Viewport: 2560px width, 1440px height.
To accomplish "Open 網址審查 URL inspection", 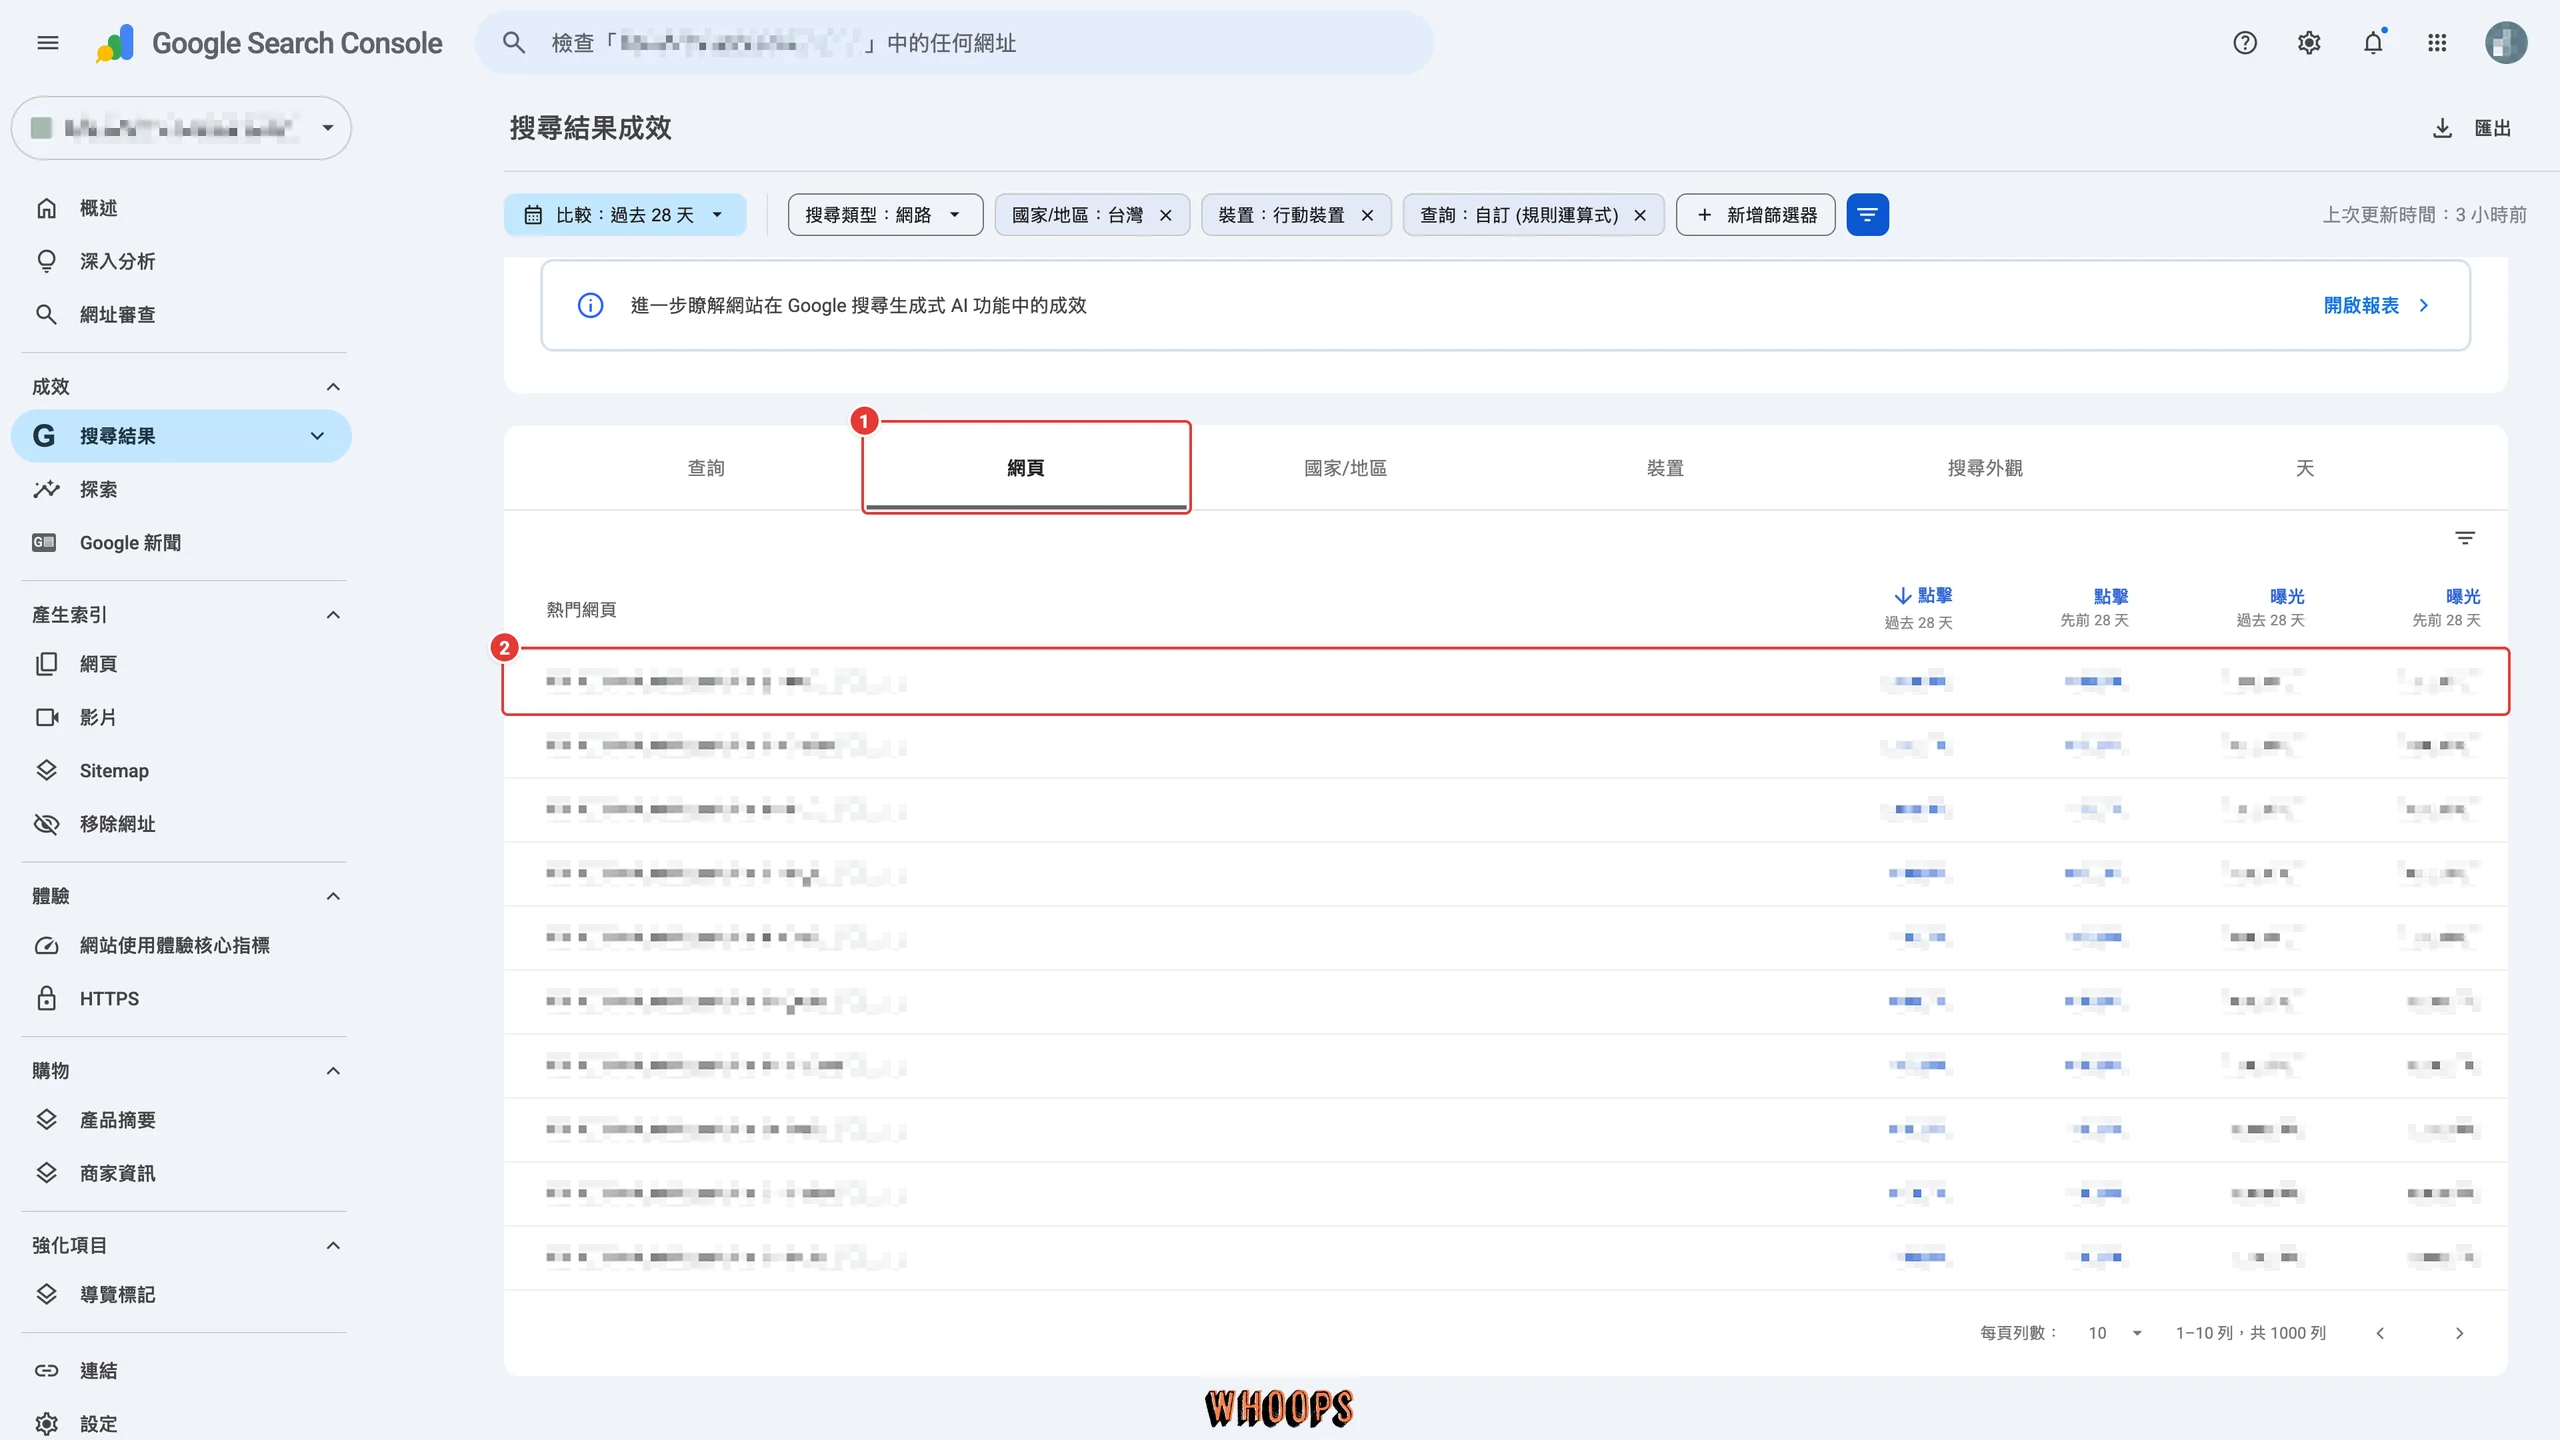I will pyautogui.click(x=182, y=314).
